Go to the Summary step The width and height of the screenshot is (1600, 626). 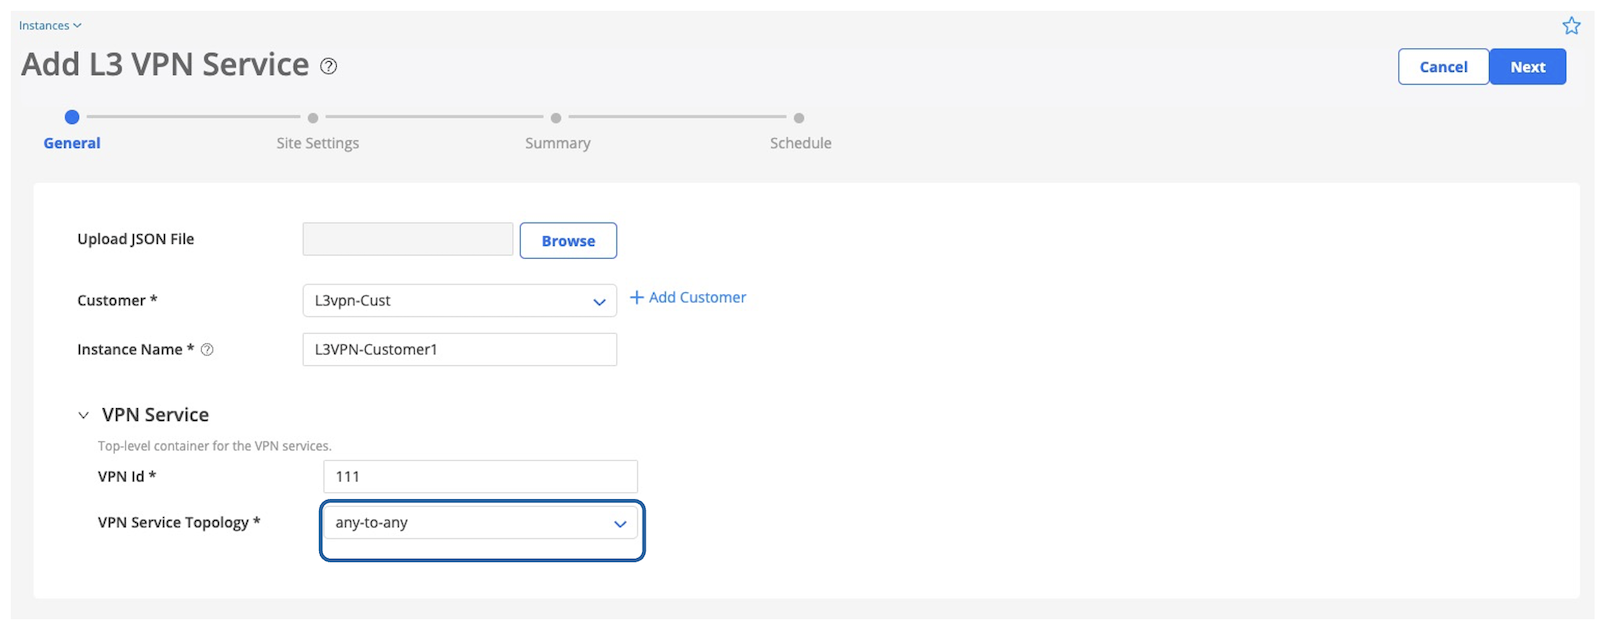(558, 143)
